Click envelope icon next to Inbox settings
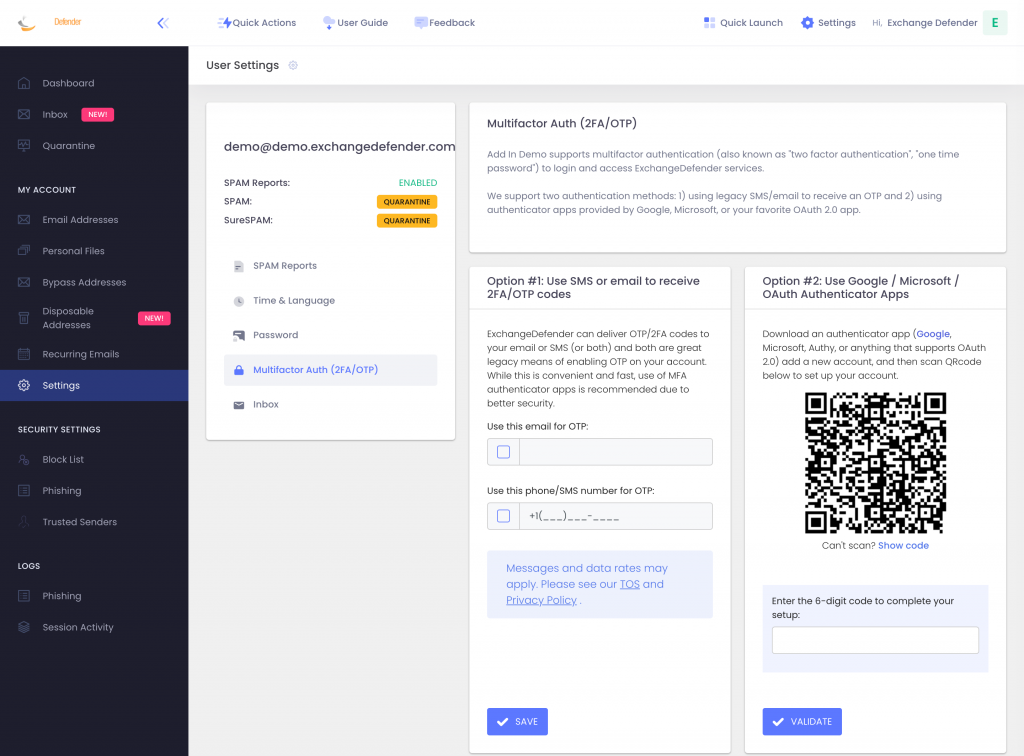This screenshot has width=1024, height=756. point(239,405)
